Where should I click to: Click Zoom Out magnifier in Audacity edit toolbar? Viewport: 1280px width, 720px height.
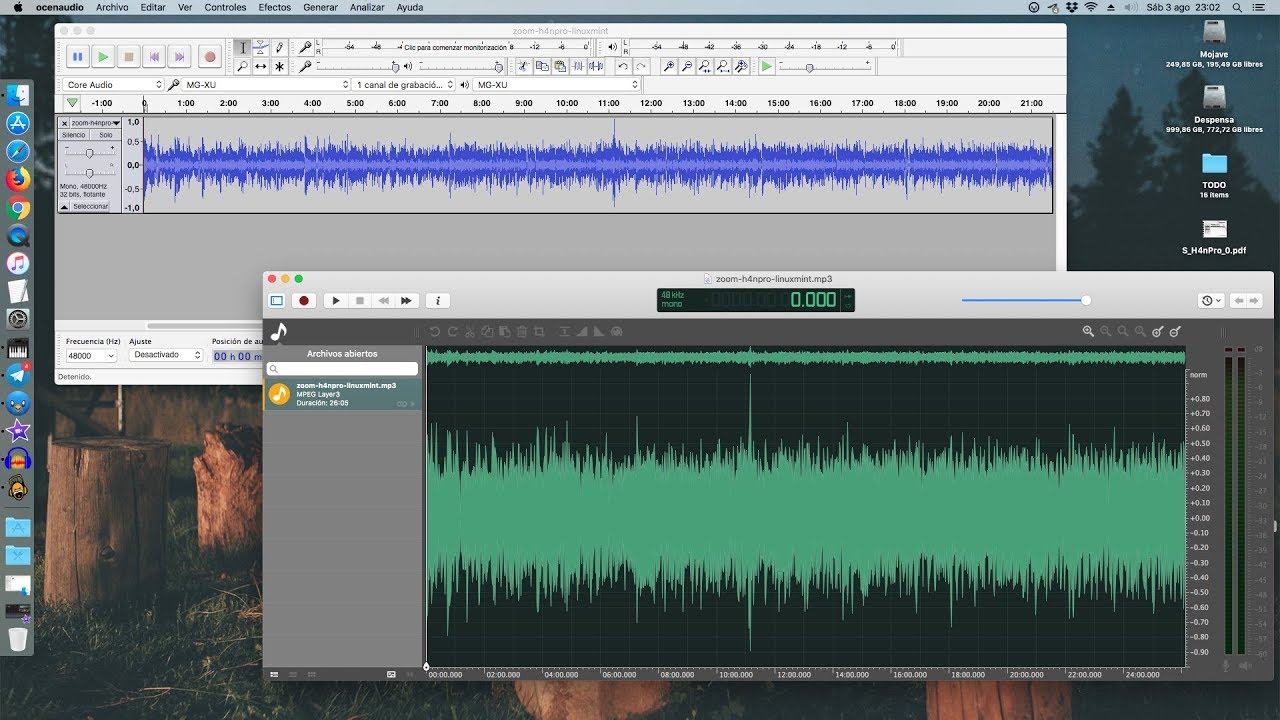coord(687,66)
